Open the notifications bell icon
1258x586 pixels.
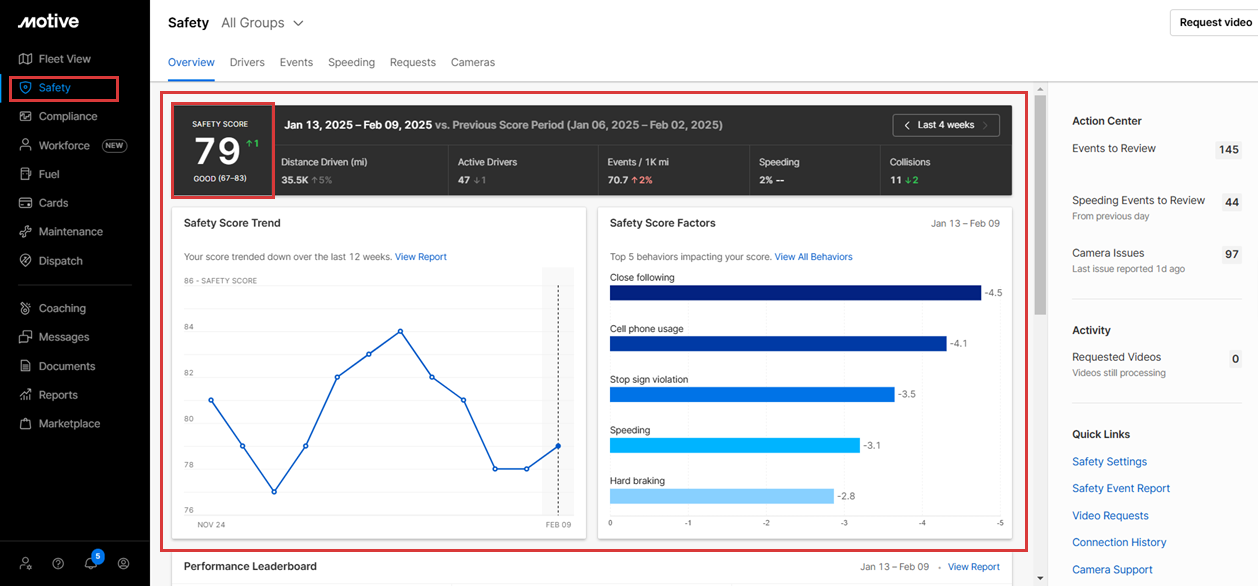point(91,563)
